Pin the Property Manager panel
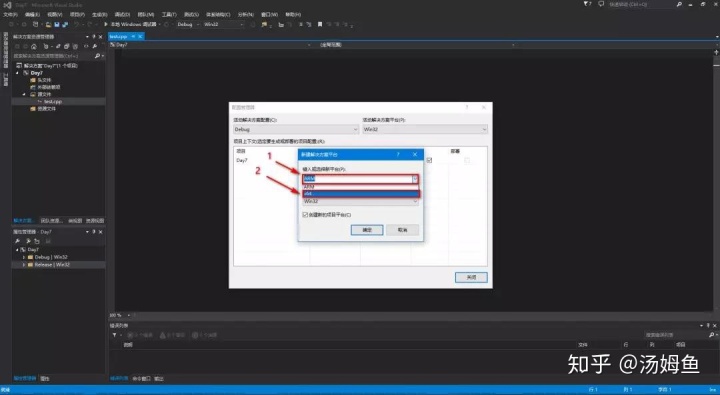Screen dimensions: 720x395 [x=94, y=232]
